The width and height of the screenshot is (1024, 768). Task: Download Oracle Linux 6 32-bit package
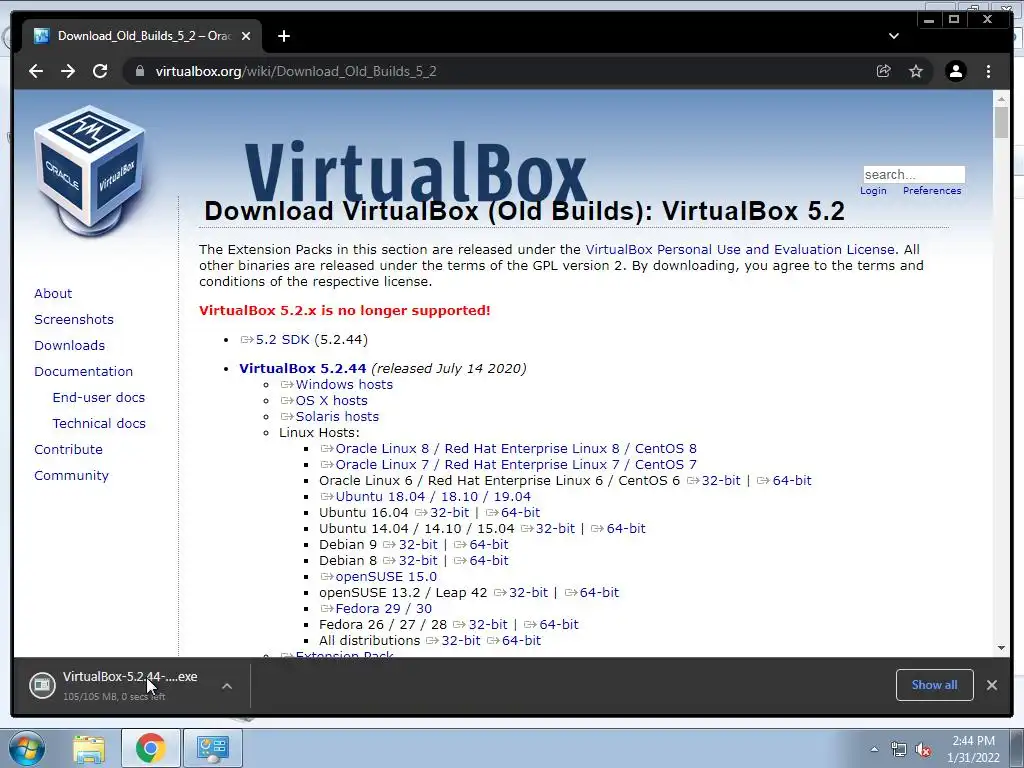coord(714,481)
